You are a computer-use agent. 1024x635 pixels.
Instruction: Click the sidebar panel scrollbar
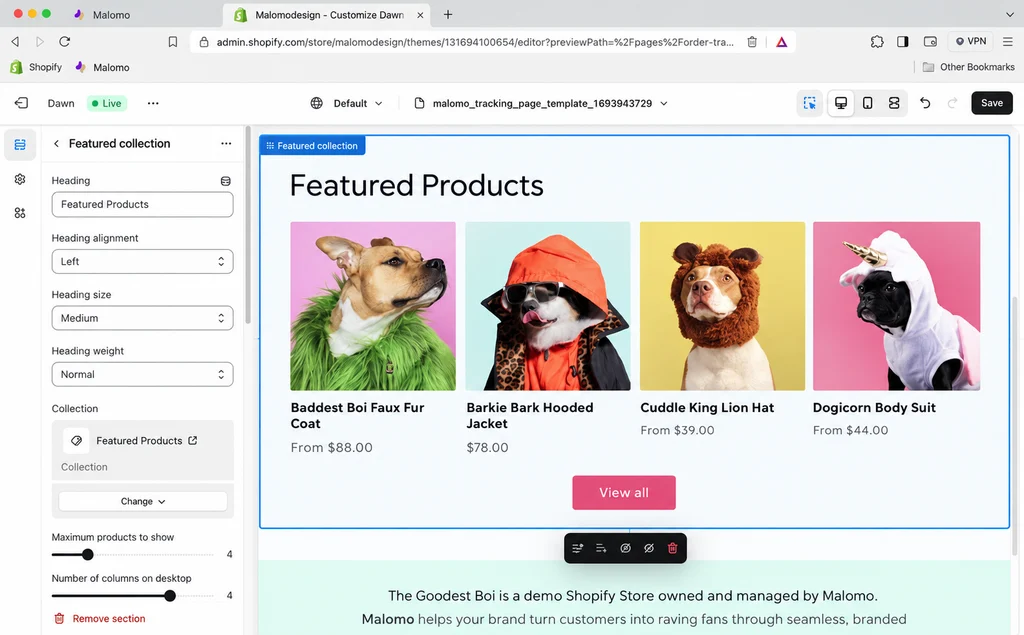[248, 225]
